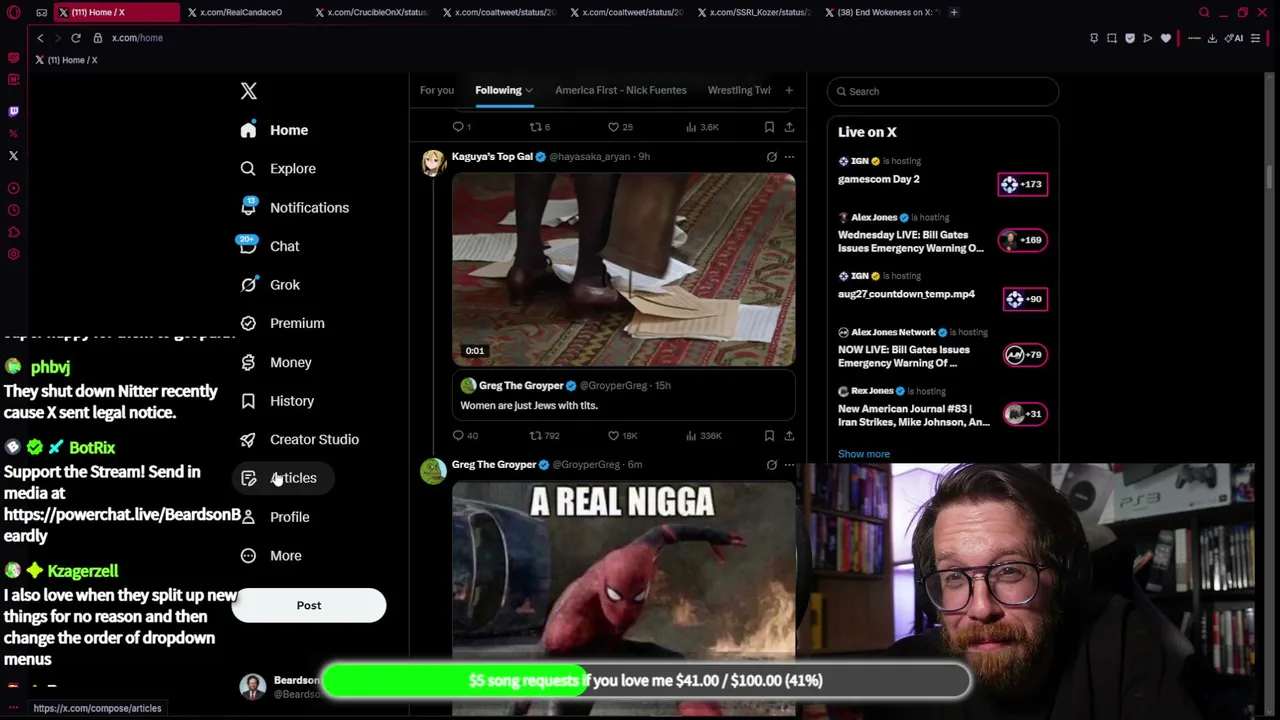Reload the current page

tap(75, 38)
